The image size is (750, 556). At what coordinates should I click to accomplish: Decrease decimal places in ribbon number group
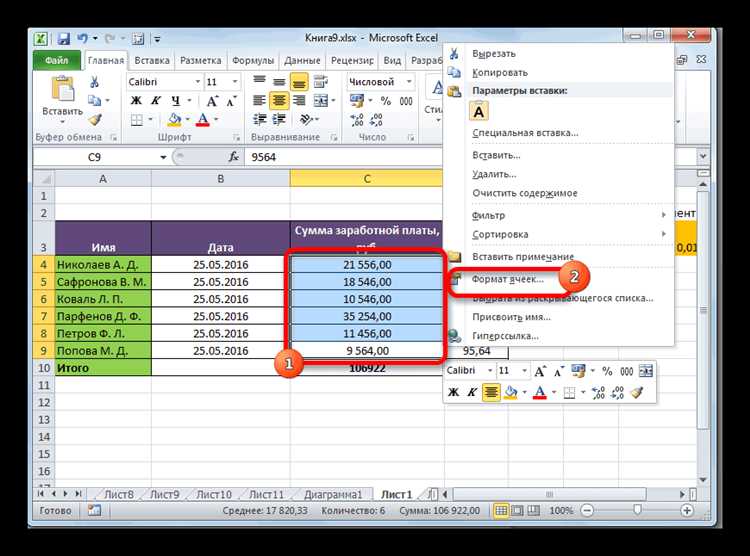(376, 120)
